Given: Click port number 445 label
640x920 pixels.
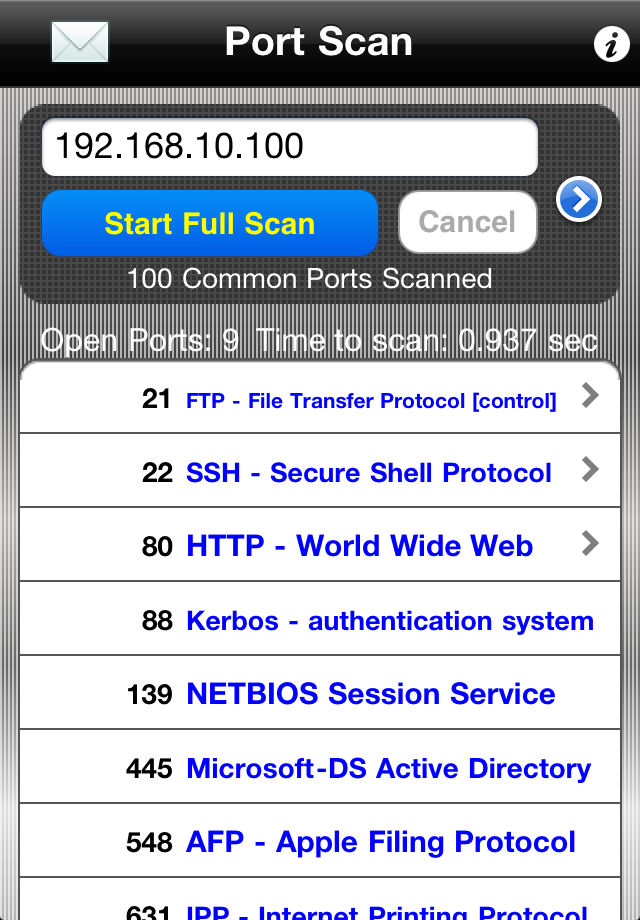Looking at the screenshot, I should [x=149, y=768].
